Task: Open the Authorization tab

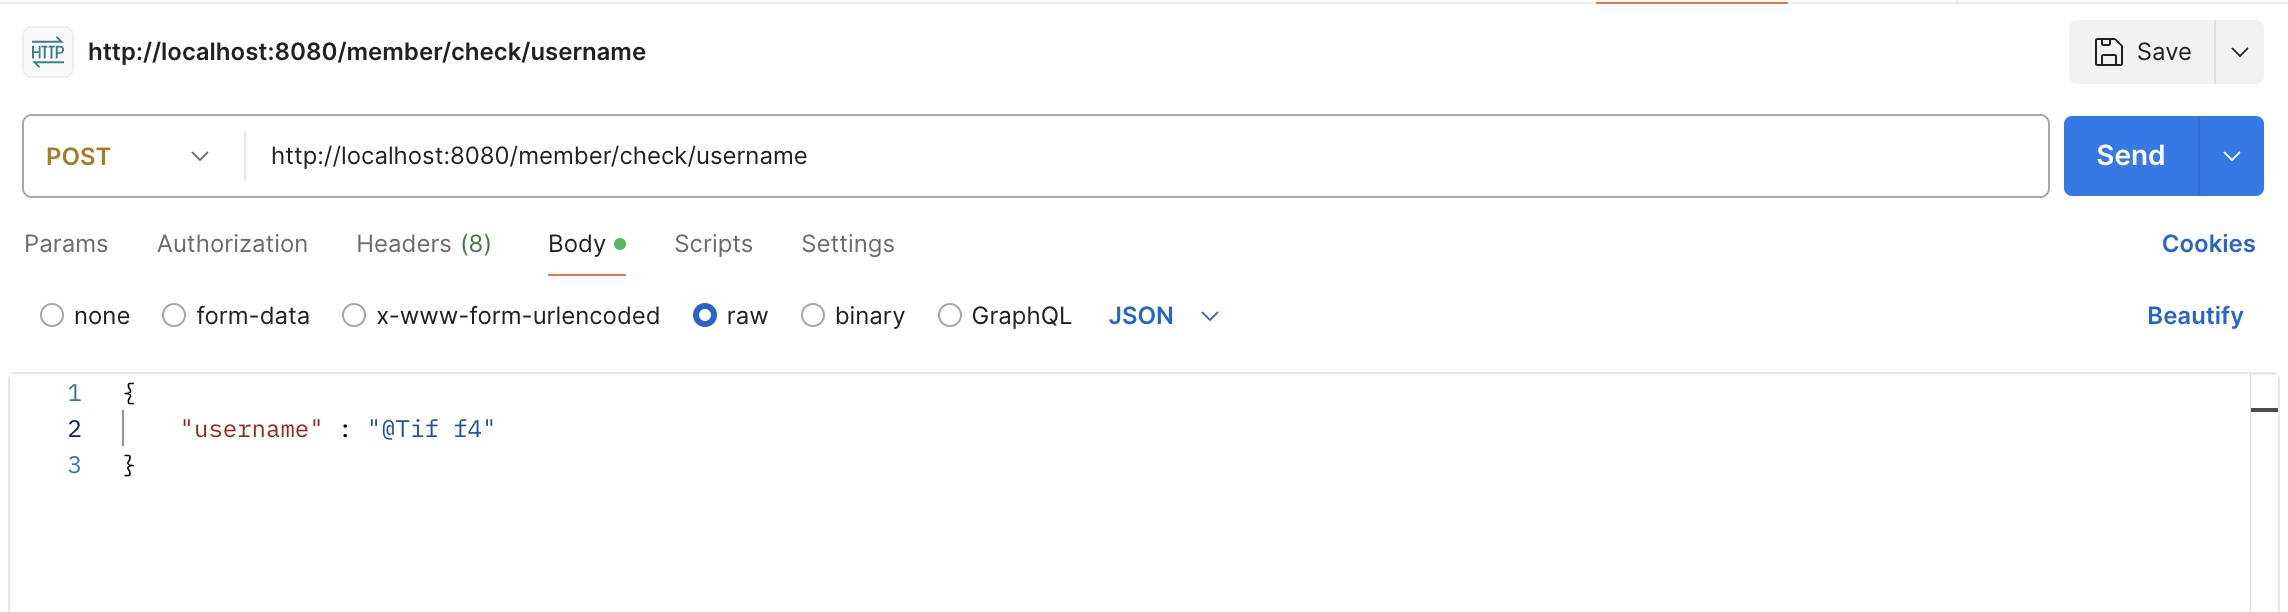Action: 232,244
